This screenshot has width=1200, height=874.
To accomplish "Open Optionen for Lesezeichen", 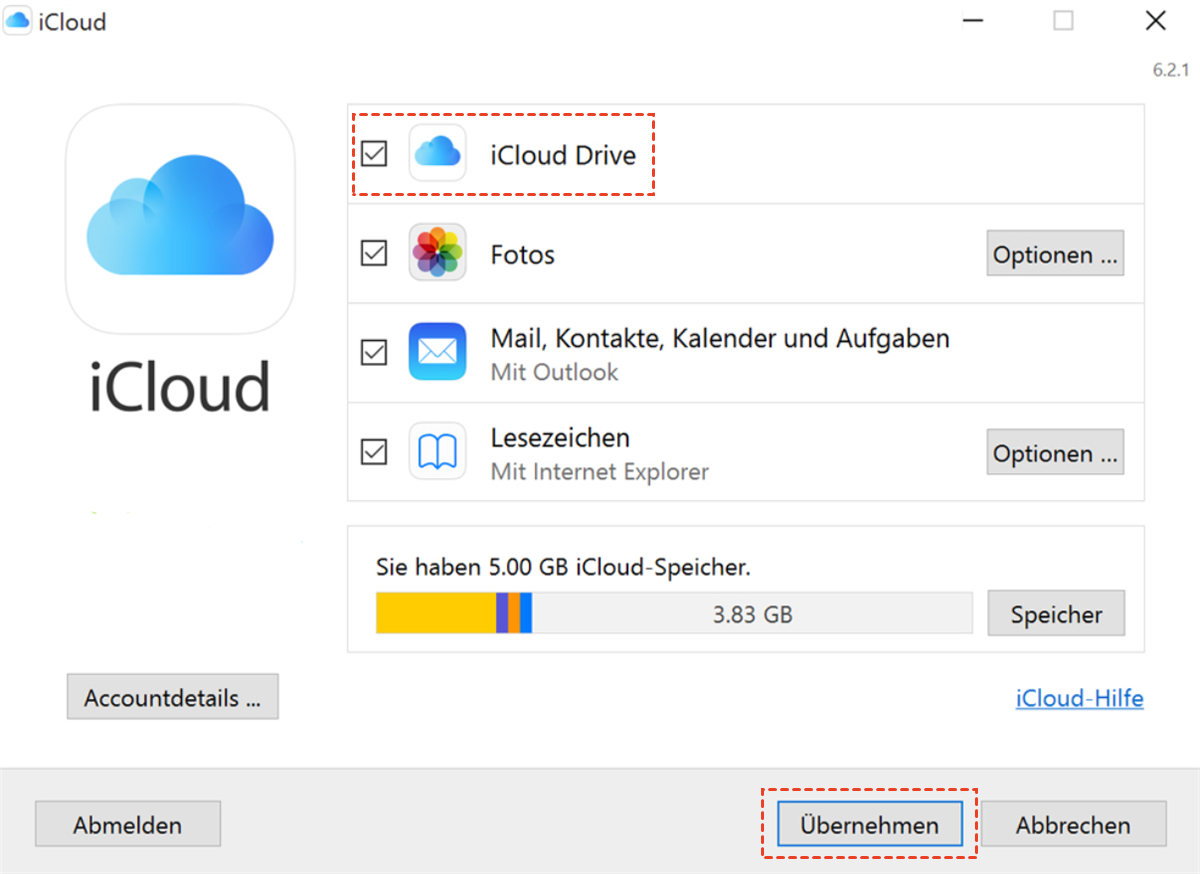I will [x=1055, y=453].
